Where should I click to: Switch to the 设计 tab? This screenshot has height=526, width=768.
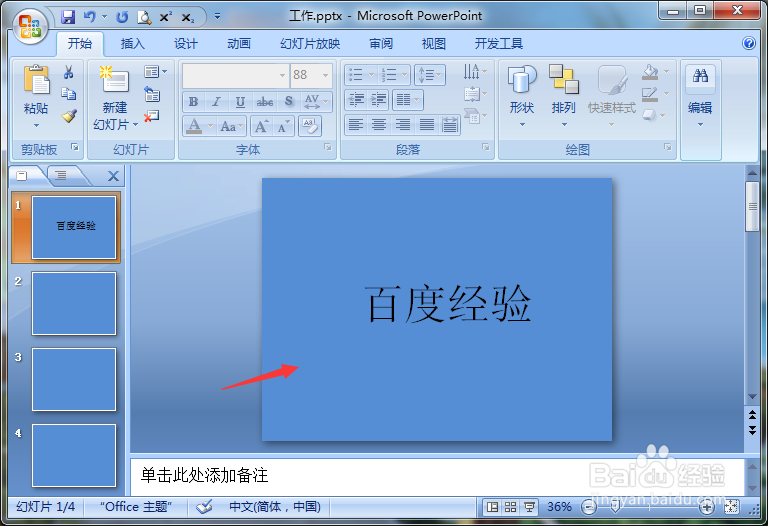point(186,44)
